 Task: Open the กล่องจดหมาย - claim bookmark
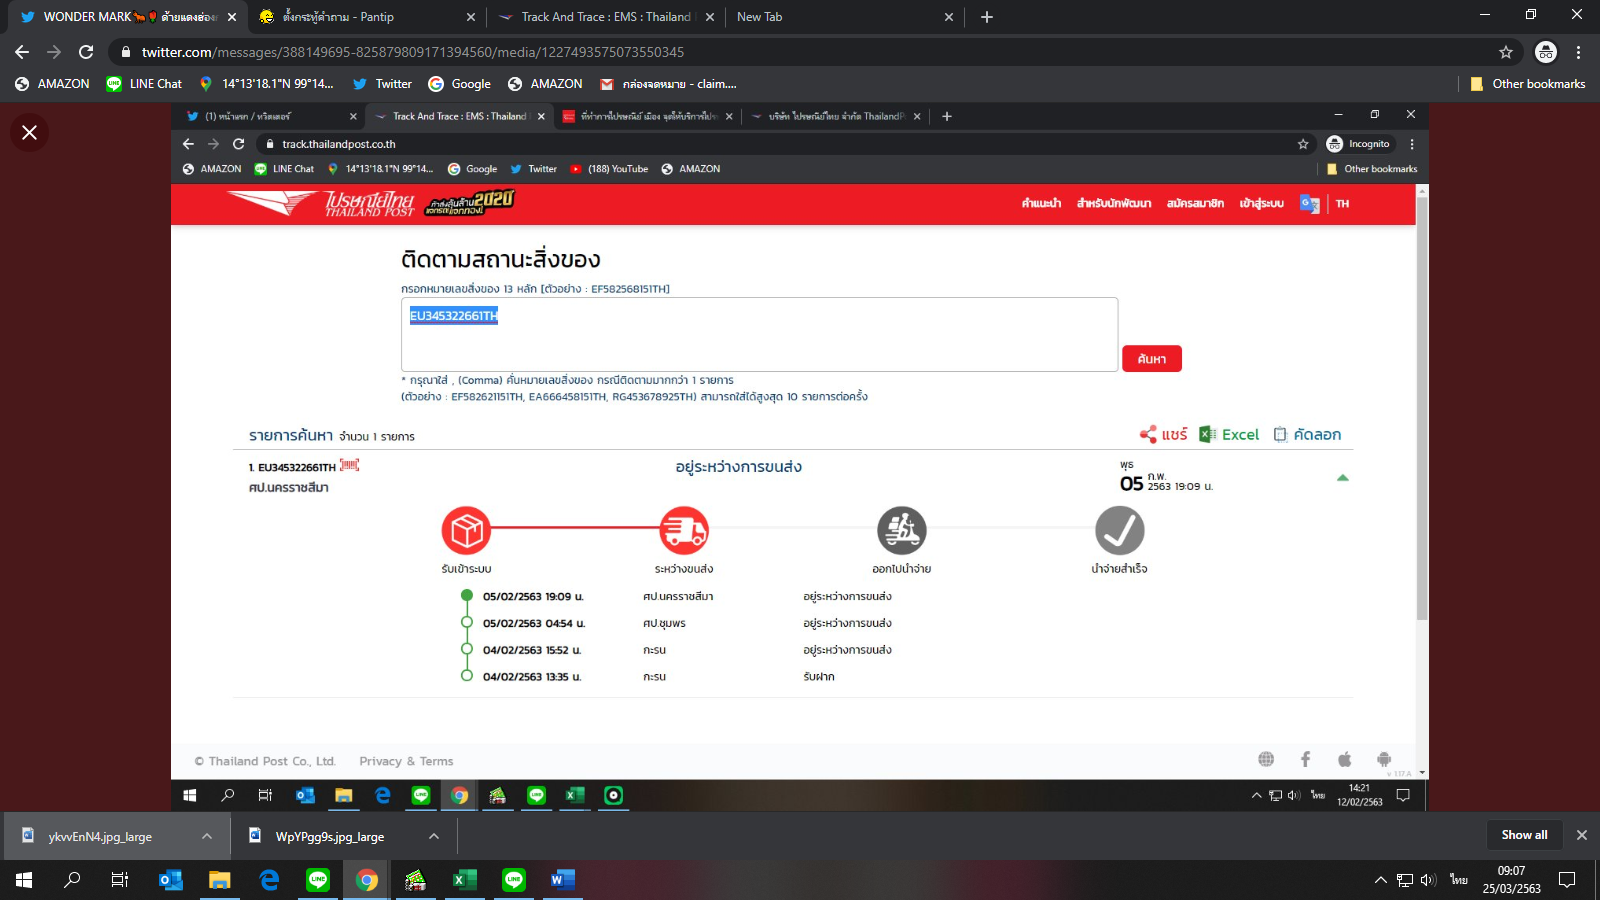[x=668, y=84]
